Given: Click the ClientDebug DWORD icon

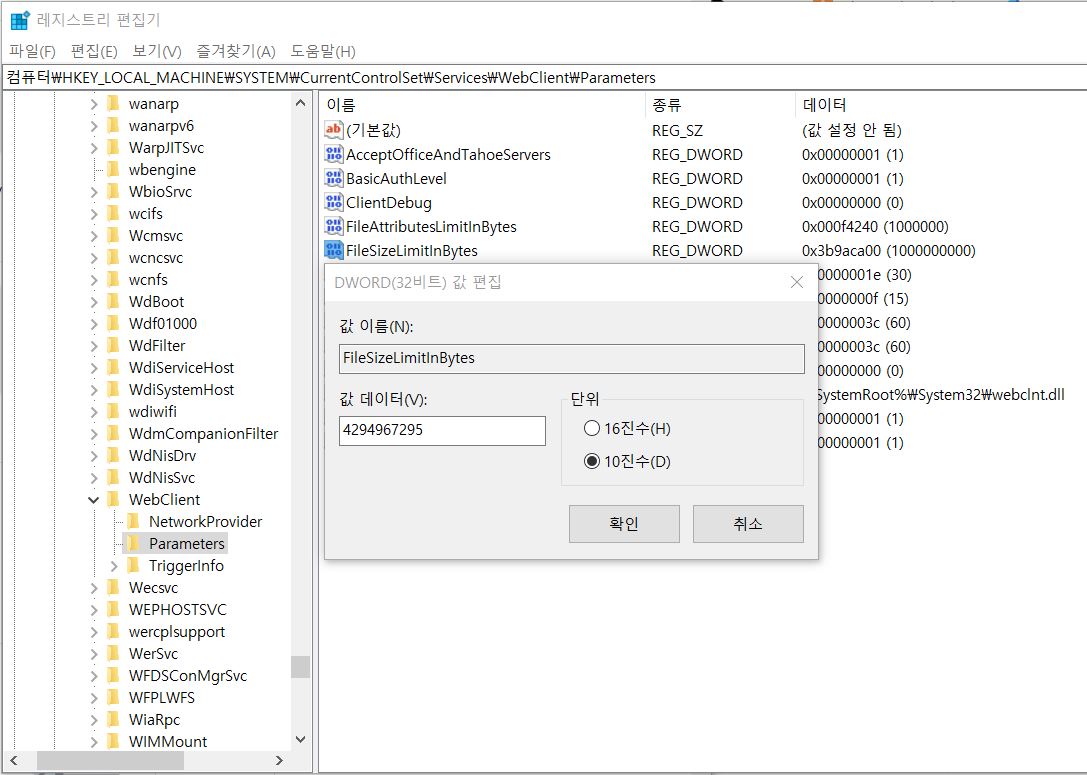Looking at the screenshot, I should (333, 202).
